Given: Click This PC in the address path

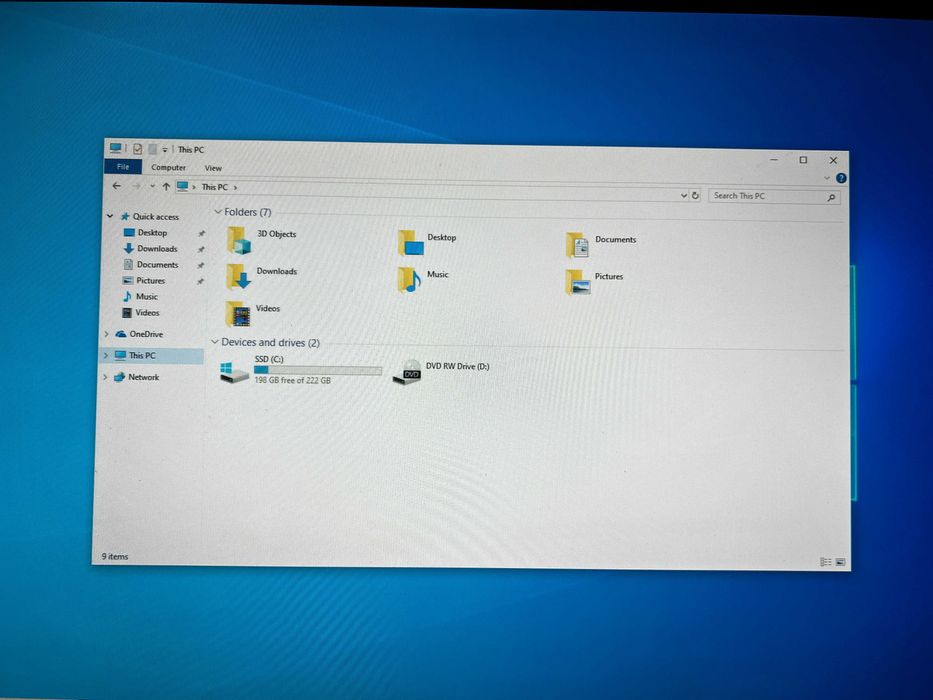Looking at the screenshot, I should coord(214,187).
